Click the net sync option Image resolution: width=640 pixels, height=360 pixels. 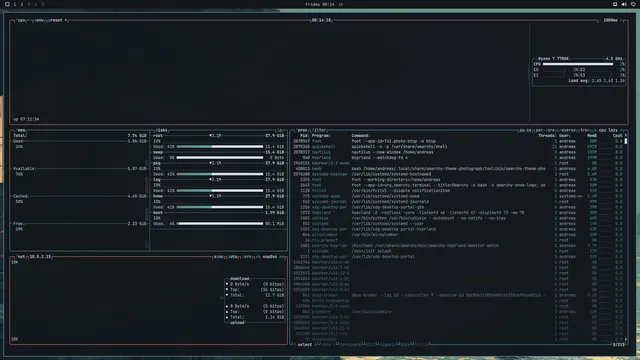tap(219, 257)
